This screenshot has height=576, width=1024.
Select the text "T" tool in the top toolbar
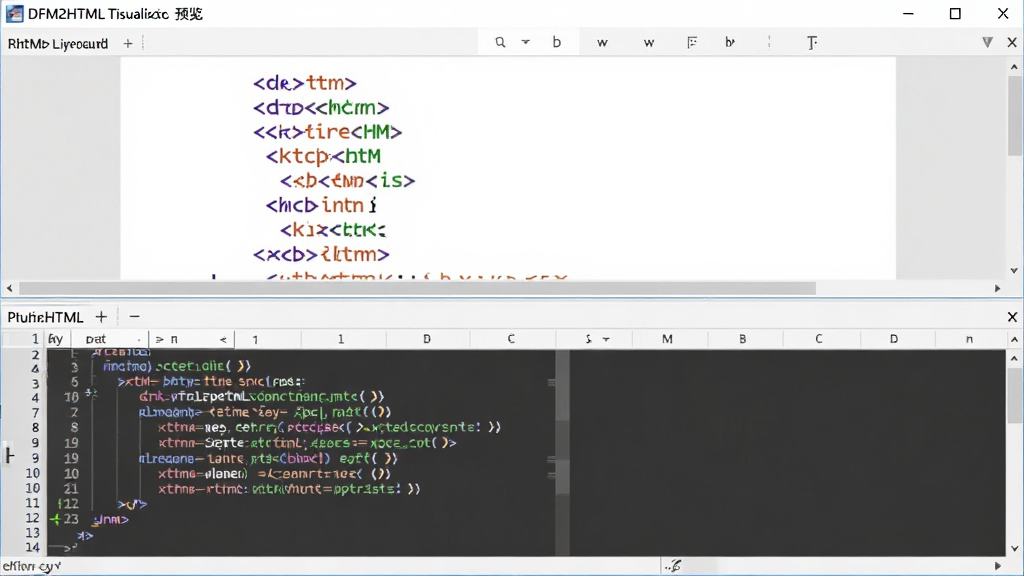pos(812,43)
